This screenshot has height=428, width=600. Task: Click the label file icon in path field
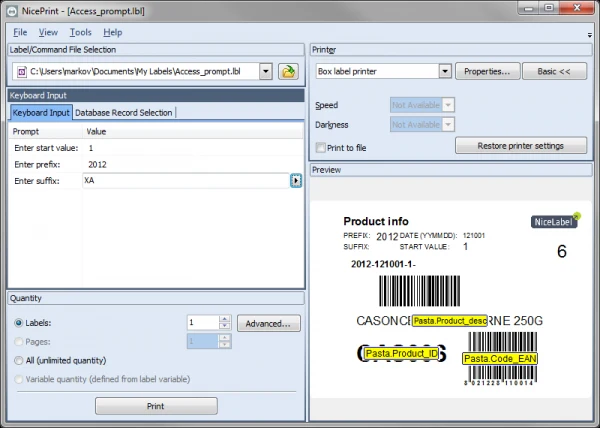22,72
